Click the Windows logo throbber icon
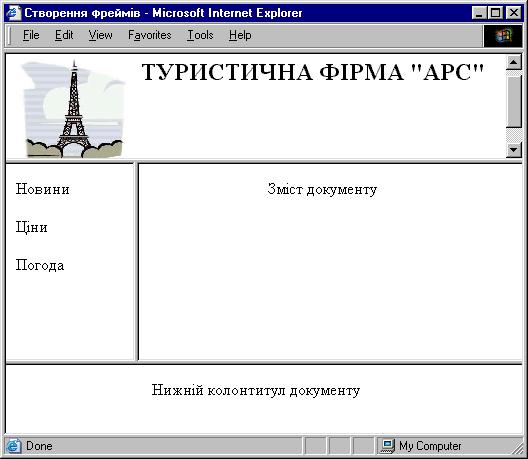The width and height of the screenshot is (528, 459). 503,36
